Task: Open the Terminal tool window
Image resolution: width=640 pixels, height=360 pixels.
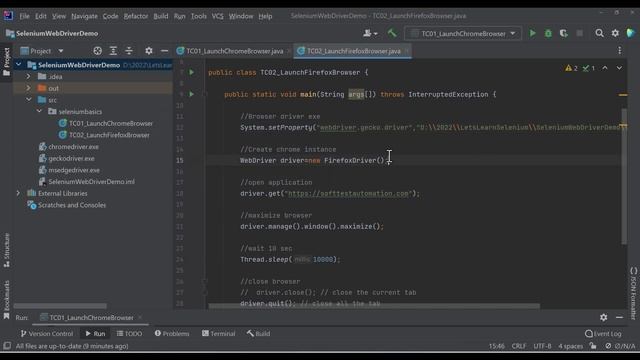Action: 218,333
